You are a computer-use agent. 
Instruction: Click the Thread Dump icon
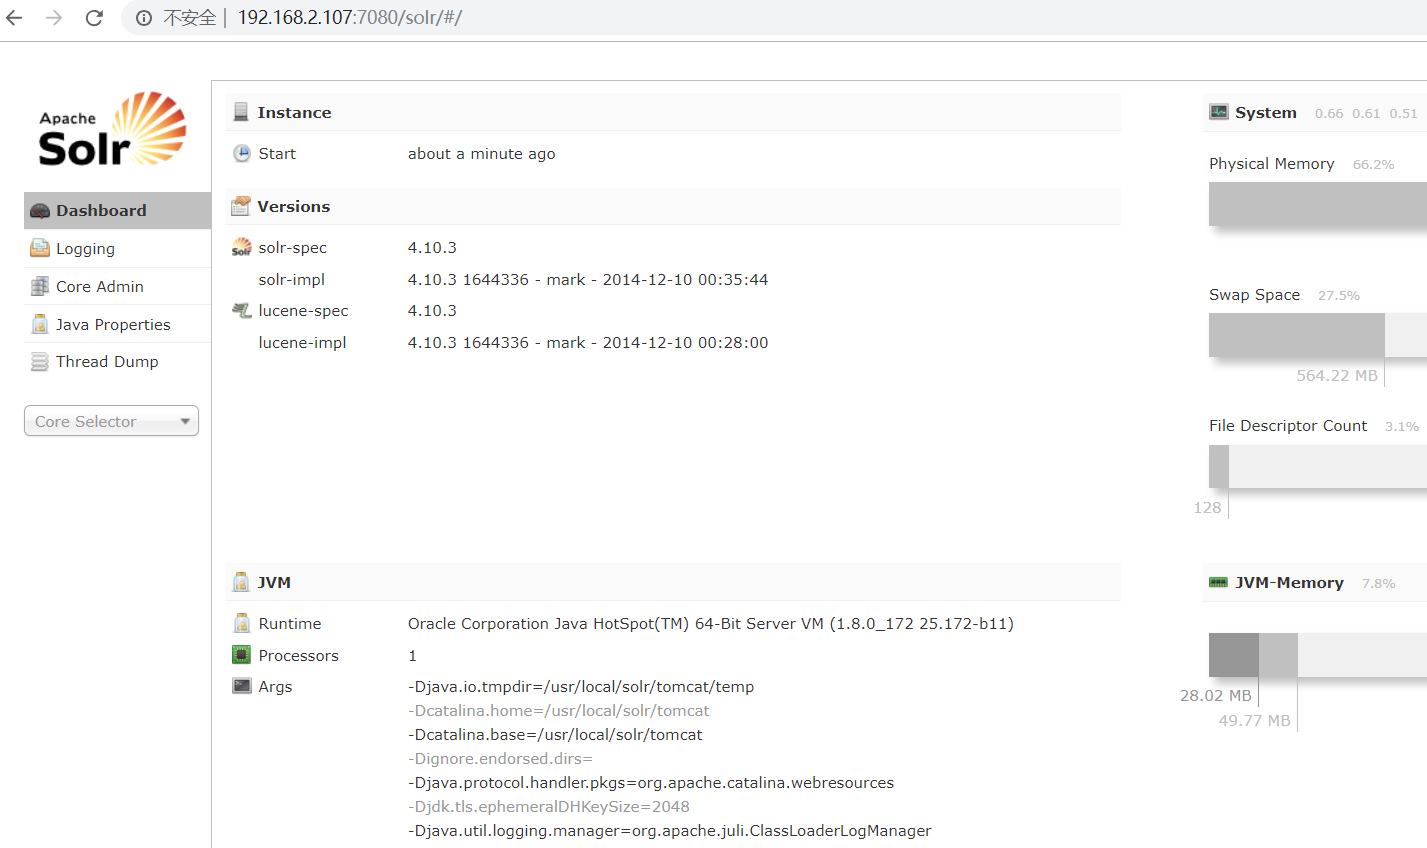pos(40,362)
